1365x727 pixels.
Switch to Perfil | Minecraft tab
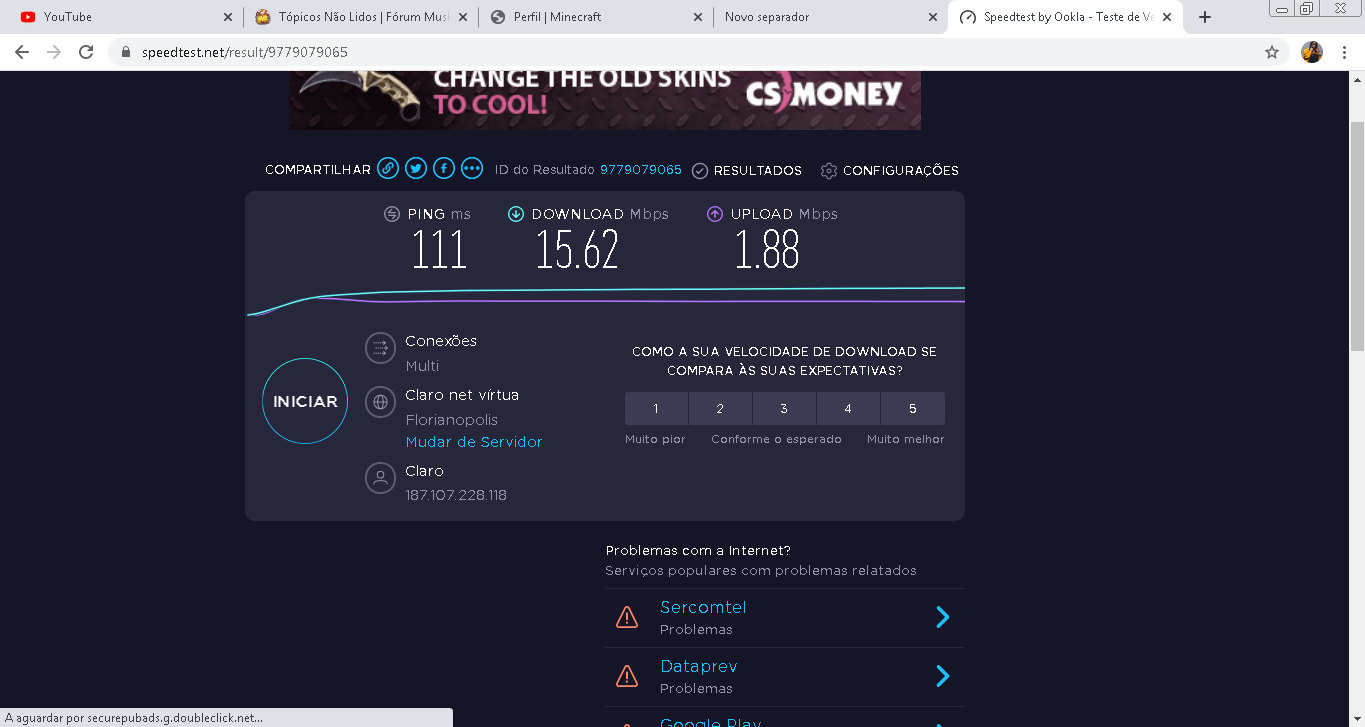click(595, 17)
